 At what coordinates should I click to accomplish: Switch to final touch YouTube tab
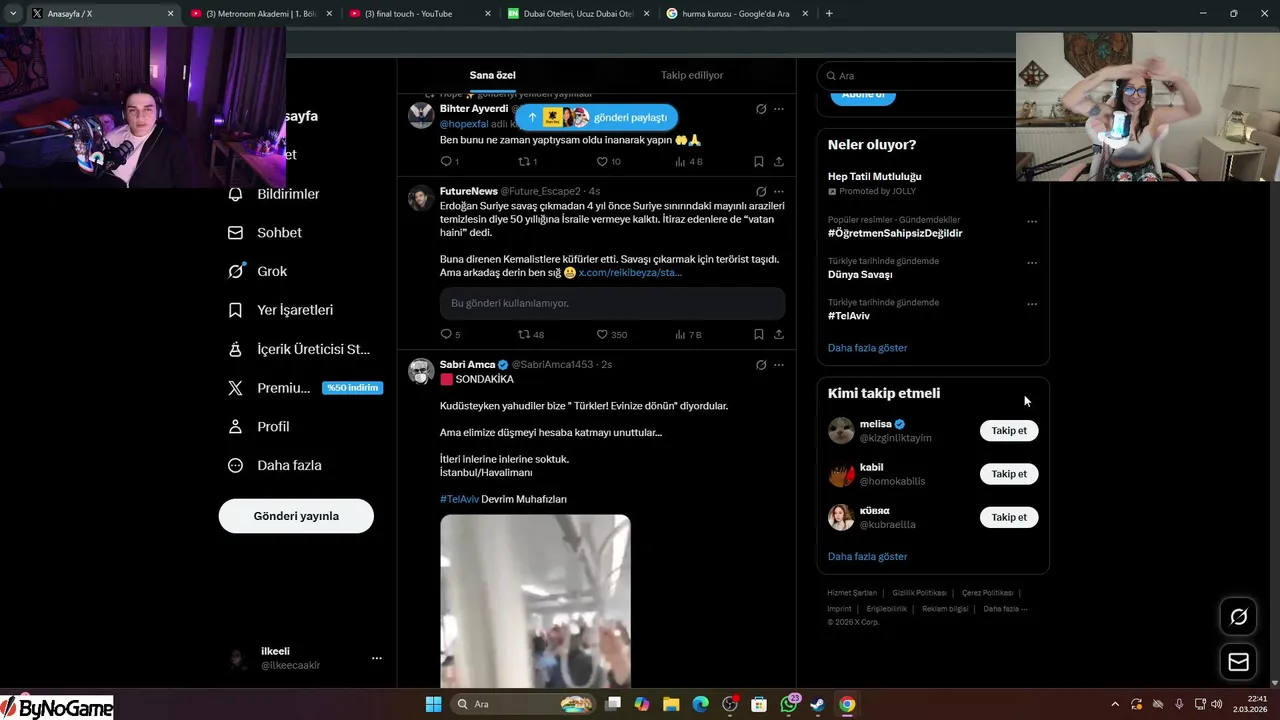(x=420, y=13)
